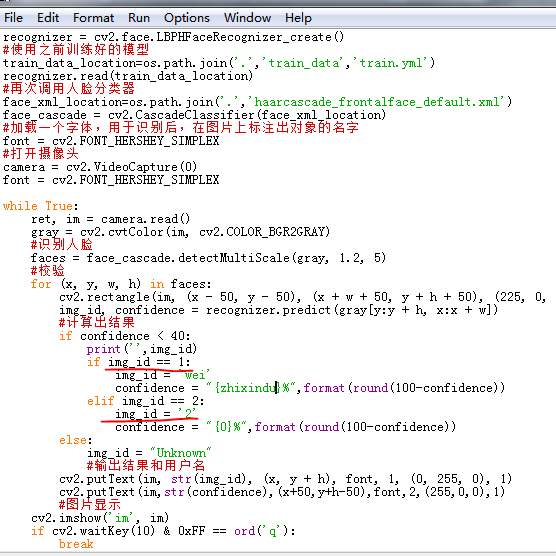This screenshot has height=556, width=556.
Task: Click the string 'haarcascade_frontalface_default.xml'
Action: click(377, 102)
